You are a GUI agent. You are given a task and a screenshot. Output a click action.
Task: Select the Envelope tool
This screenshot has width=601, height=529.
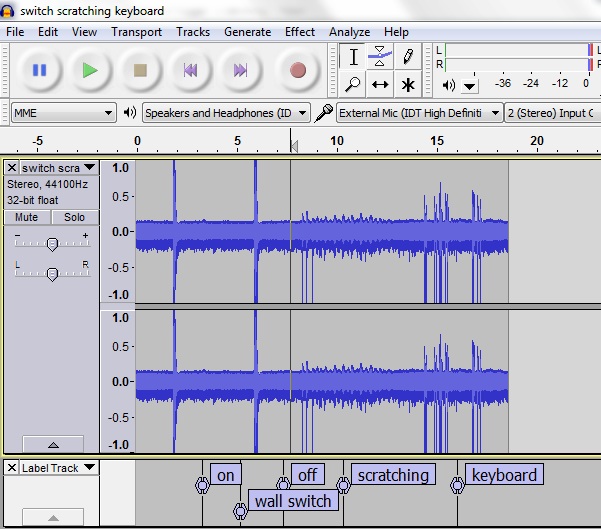(380, 57)
